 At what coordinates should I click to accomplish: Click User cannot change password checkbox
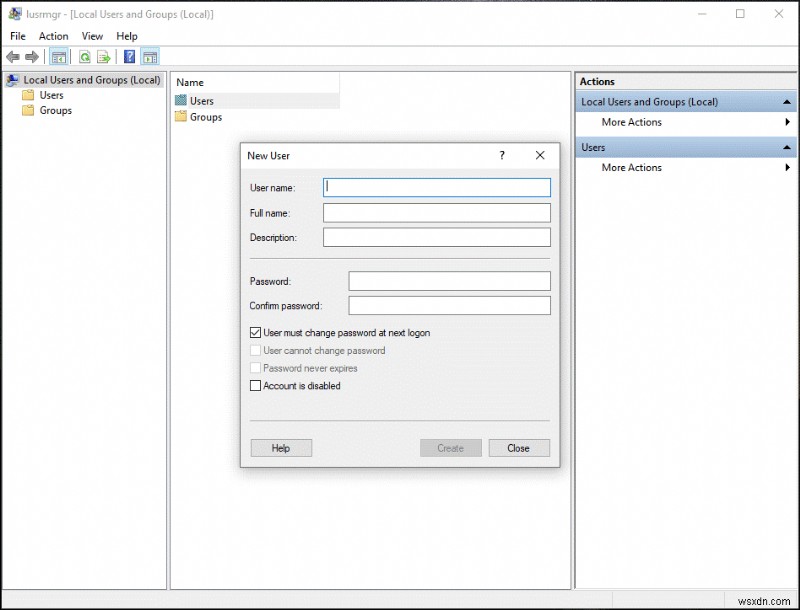tap(256, 350)
